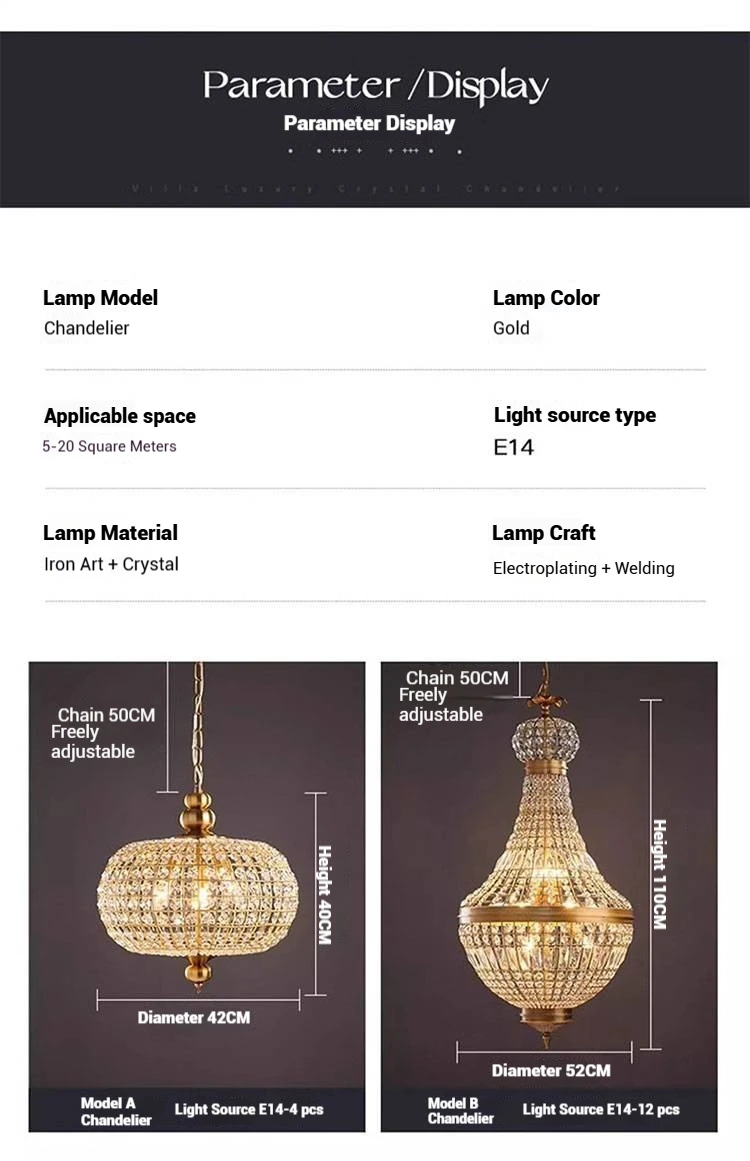Screen dimensions: 750x1161
Task: Select the 'Parameter /Display' main heading
Action: point(375,86)
